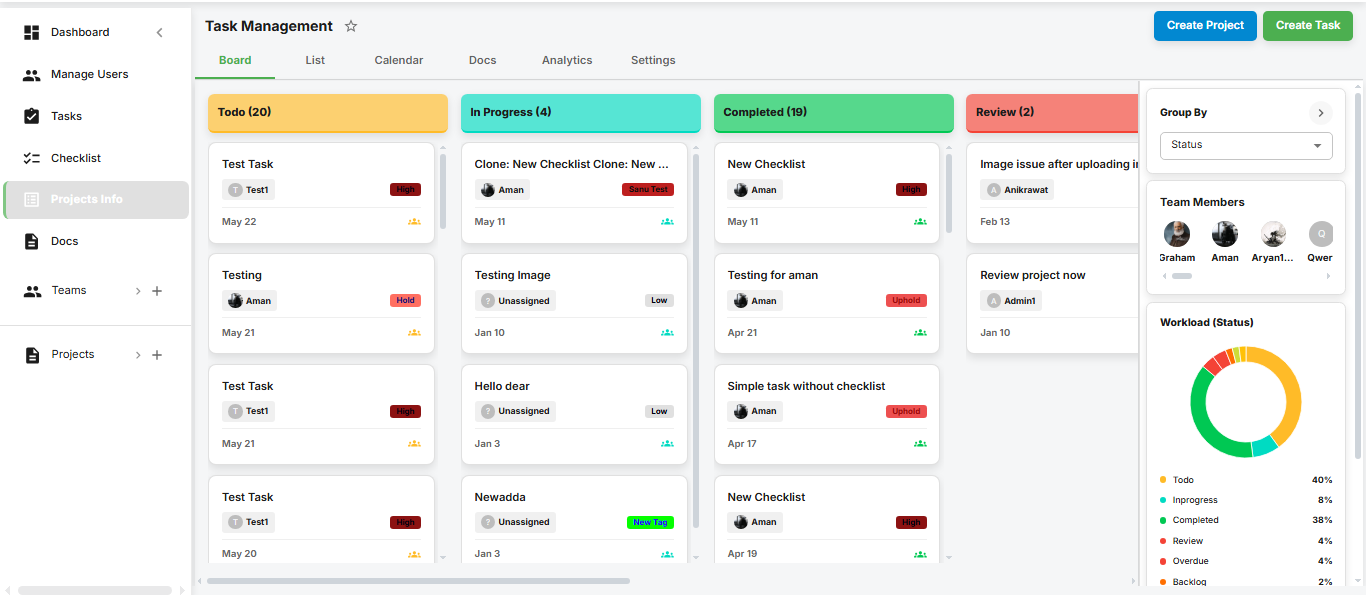Open the Analytics tab

click(x=567, y=60)
